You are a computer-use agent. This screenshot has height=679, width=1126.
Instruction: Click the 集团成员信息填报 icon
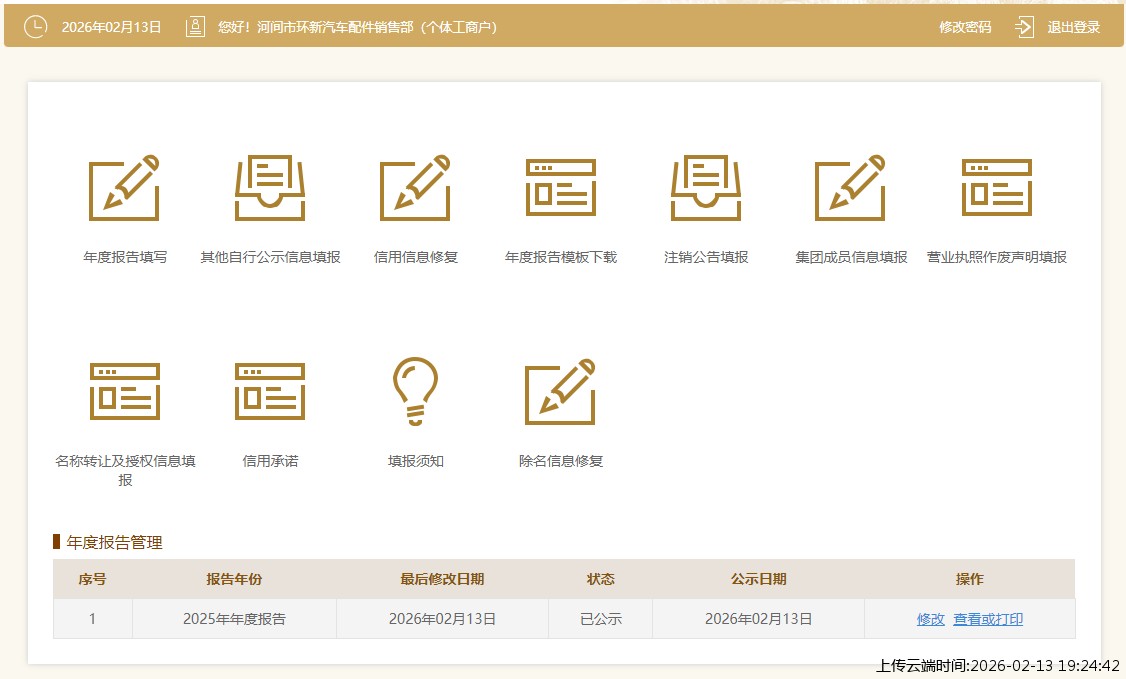click(x=851, y=188)
